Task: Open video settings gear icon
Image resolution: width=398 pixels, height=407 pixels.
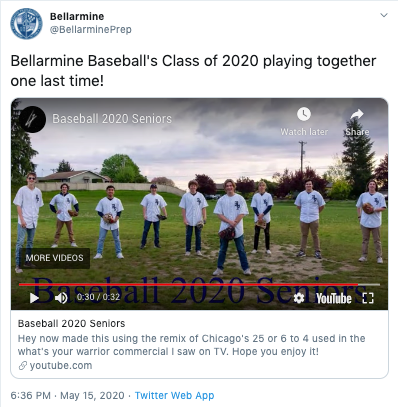Action: point(299,298)
